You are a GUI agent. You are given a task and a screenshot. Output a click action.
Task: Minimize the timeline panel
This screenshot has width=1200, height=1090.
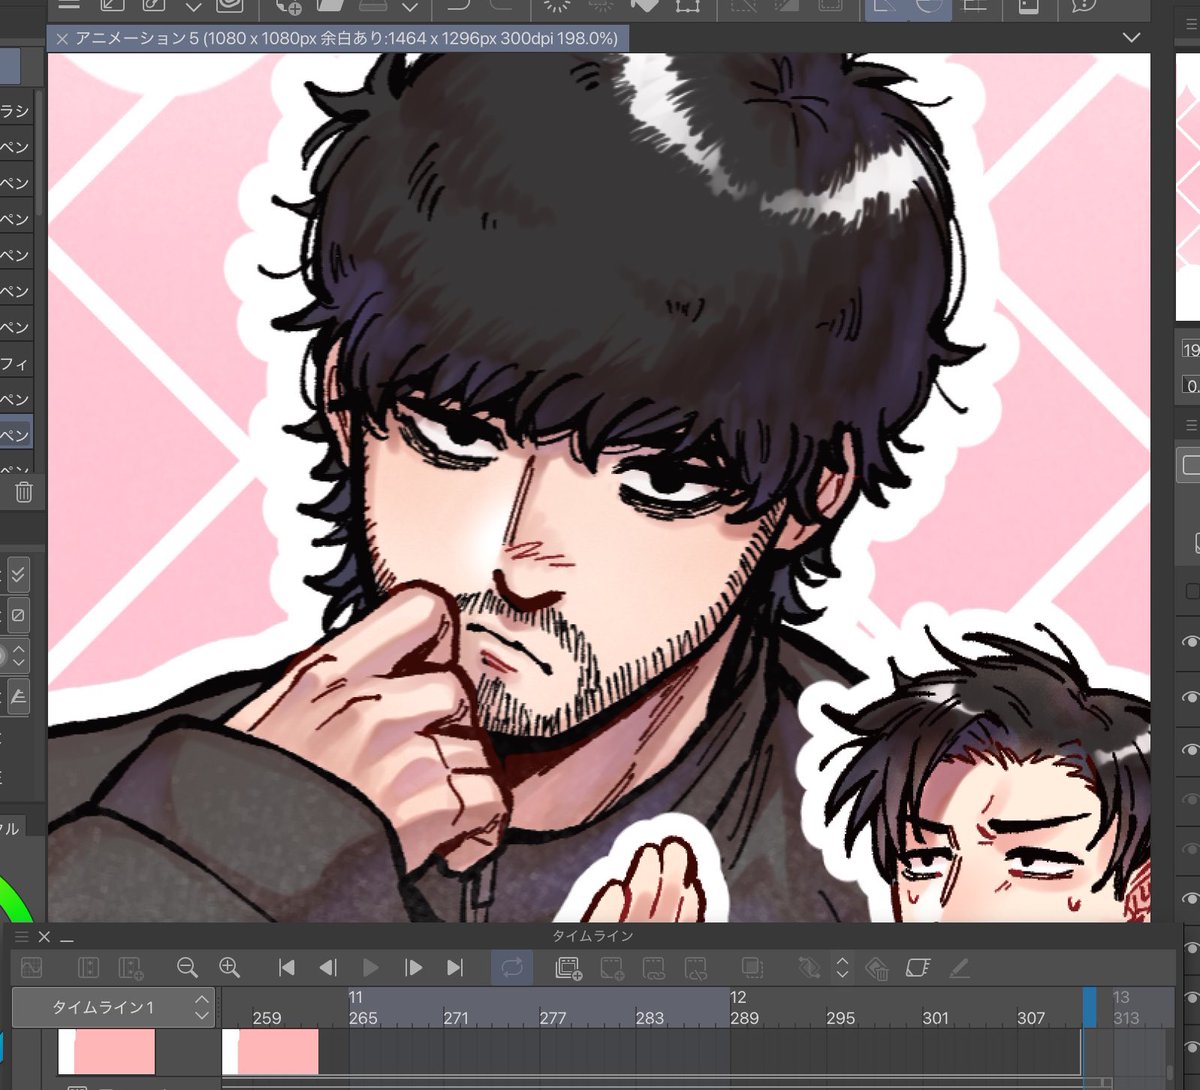tap(67, 939)
